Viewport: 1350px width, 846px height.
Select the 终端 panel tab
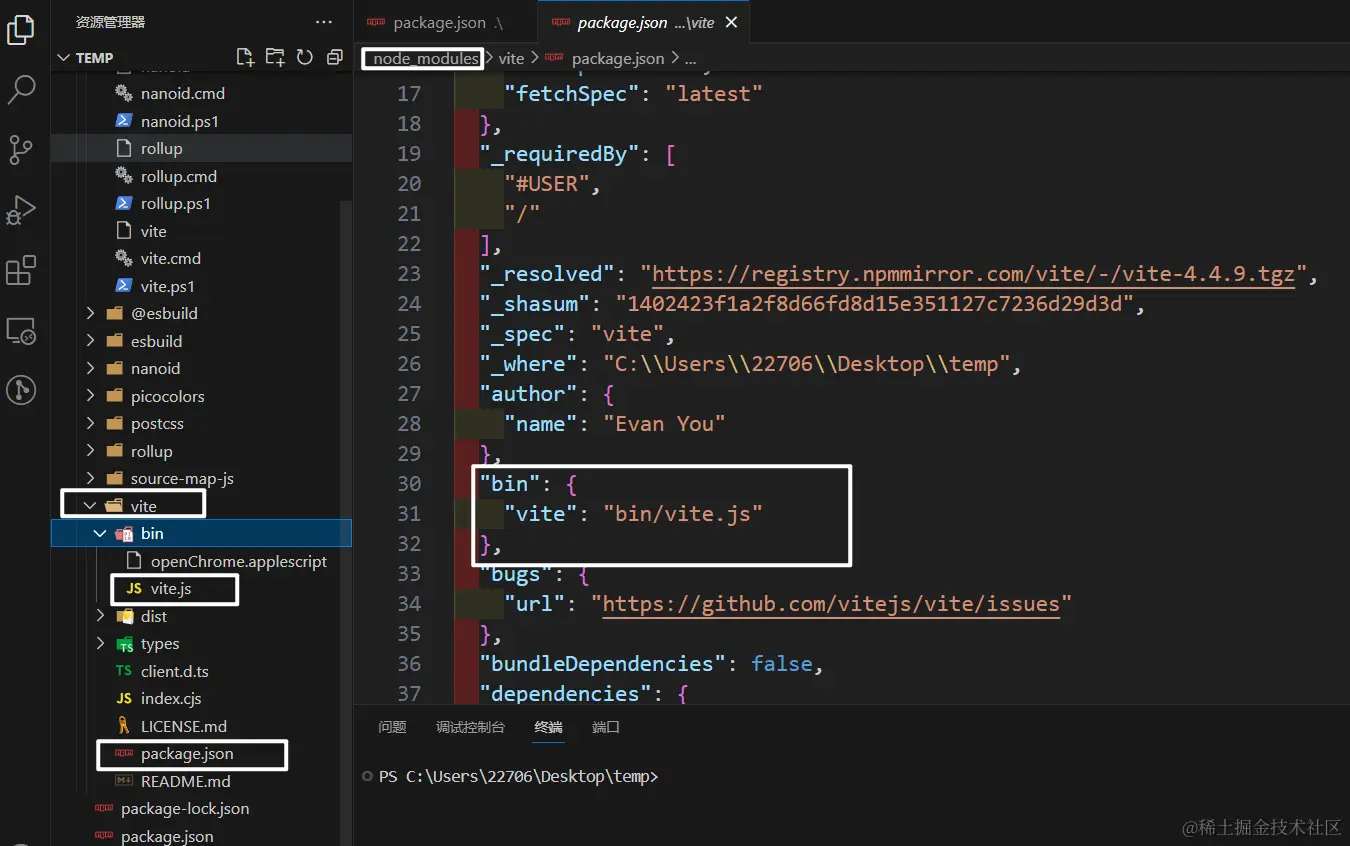pyautogui.click(x=548, y=727)
